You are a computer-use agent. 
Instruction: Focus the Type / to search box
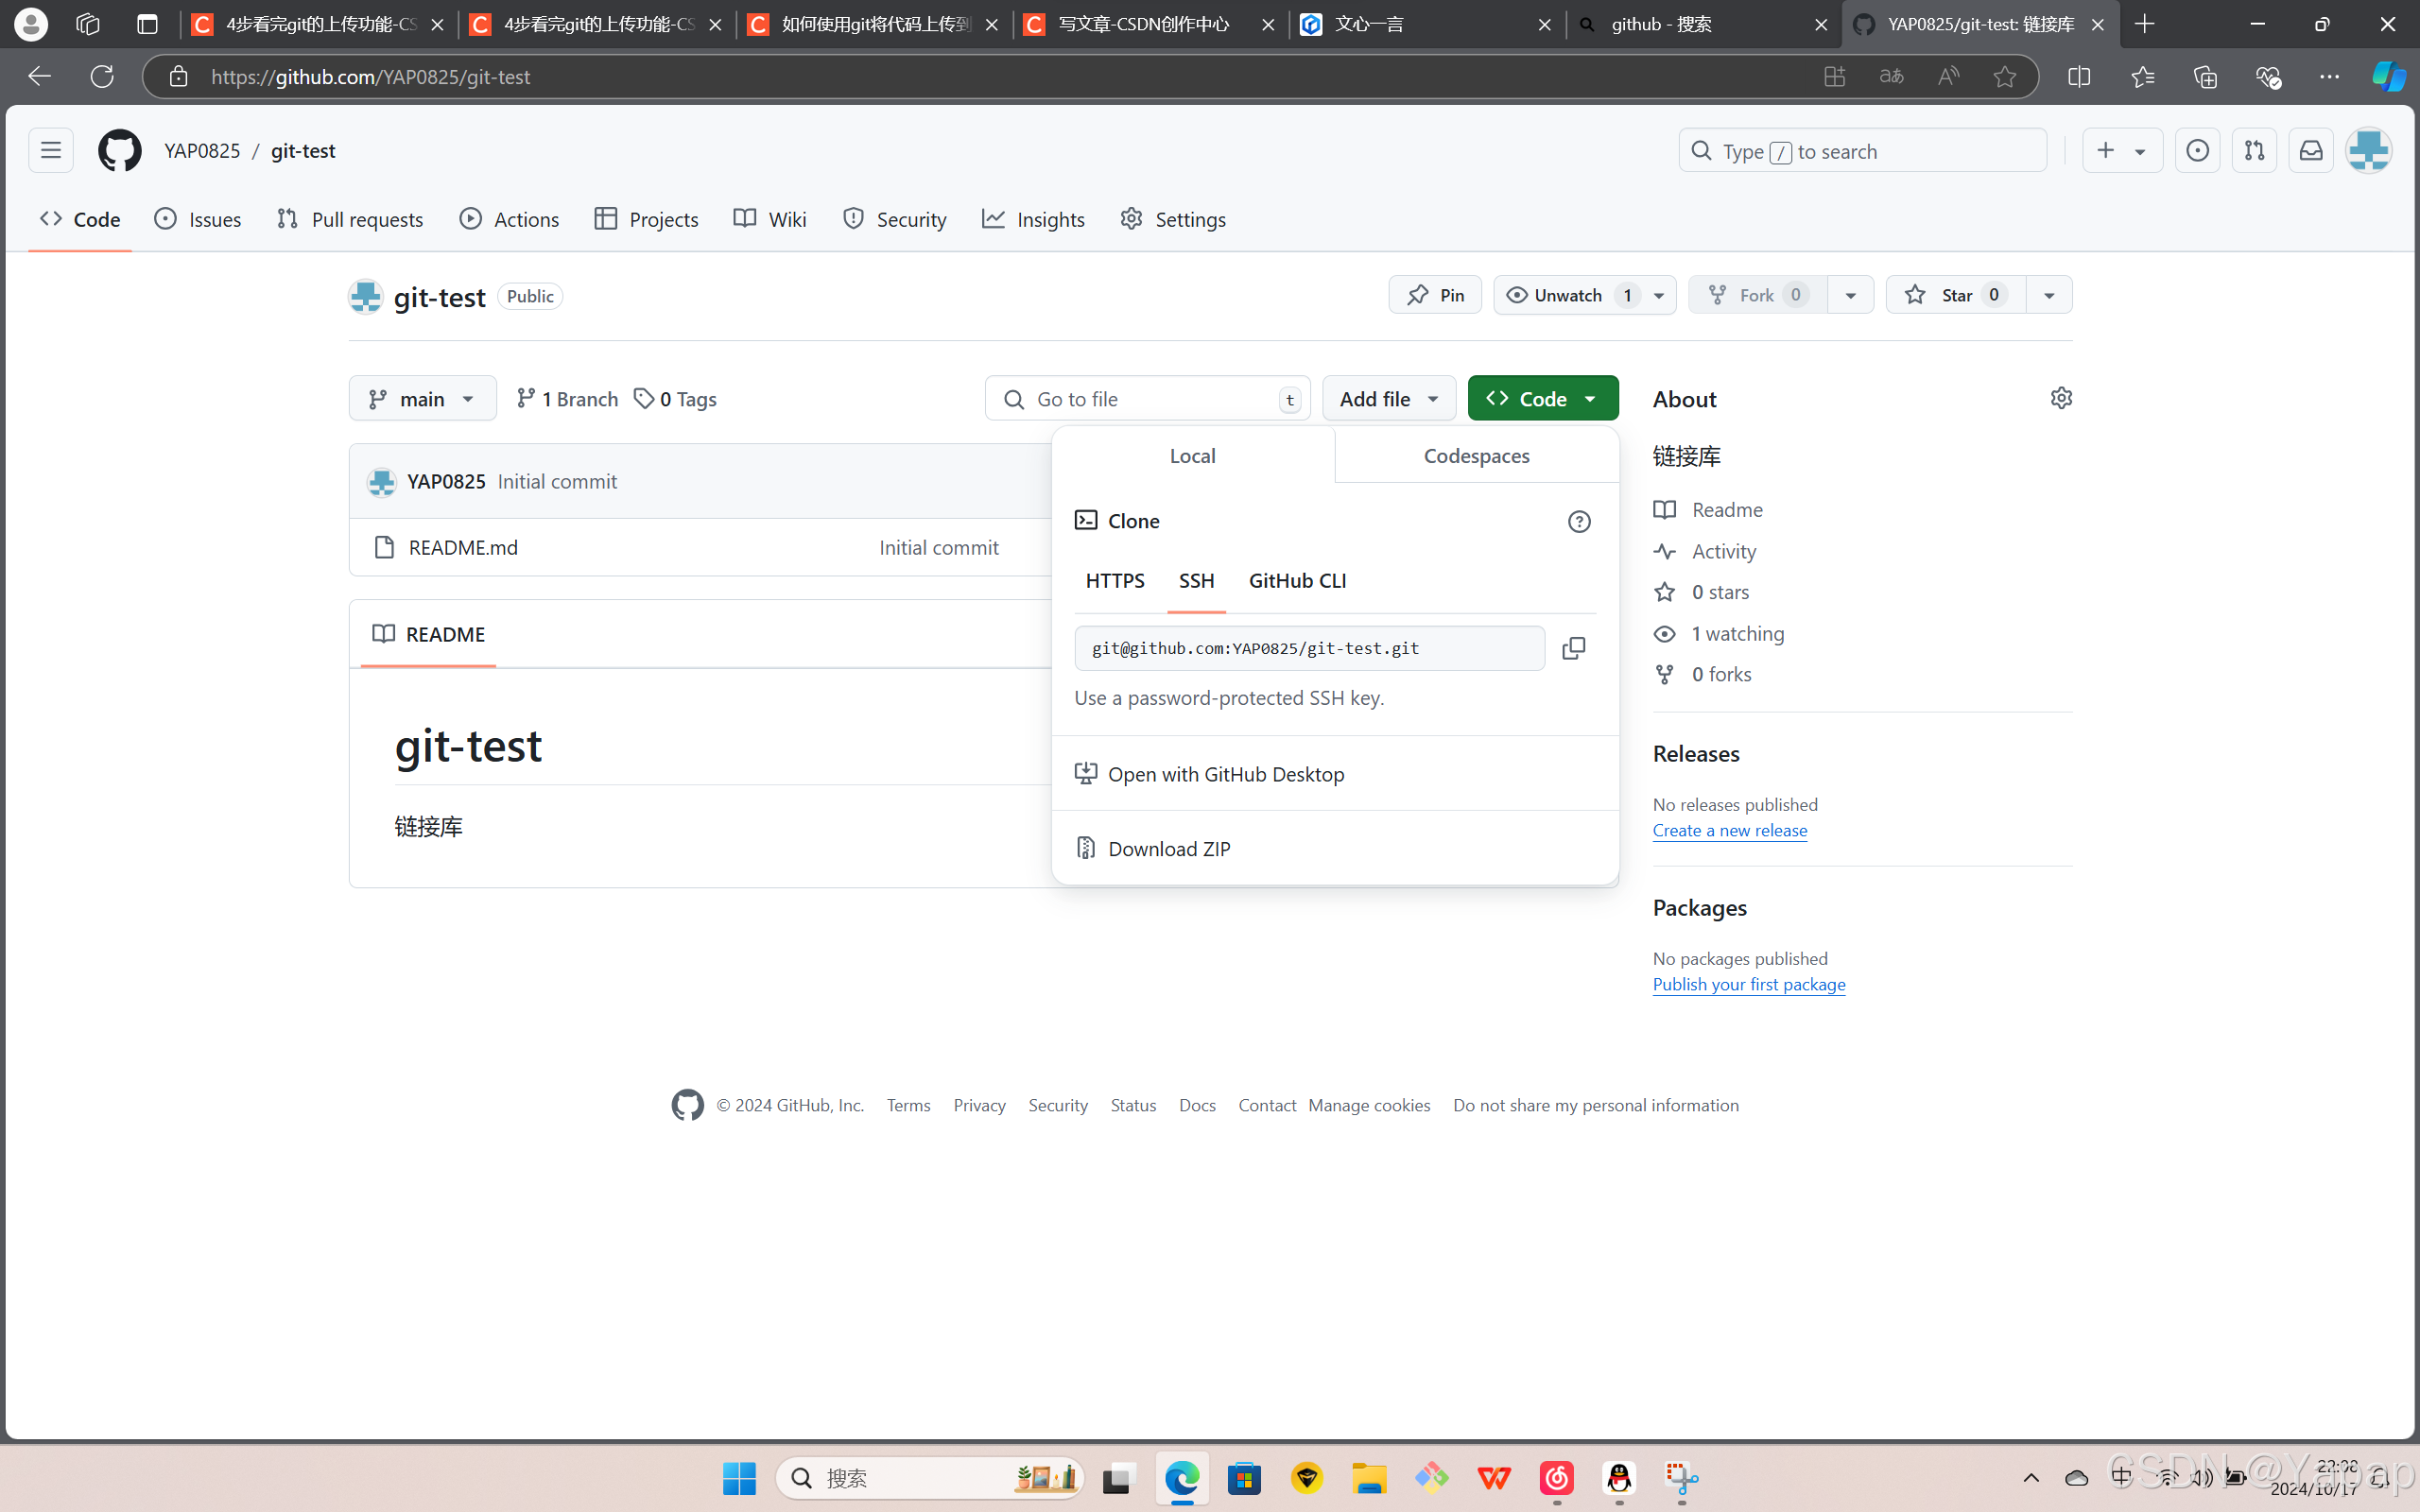[x=1862, y=150]
